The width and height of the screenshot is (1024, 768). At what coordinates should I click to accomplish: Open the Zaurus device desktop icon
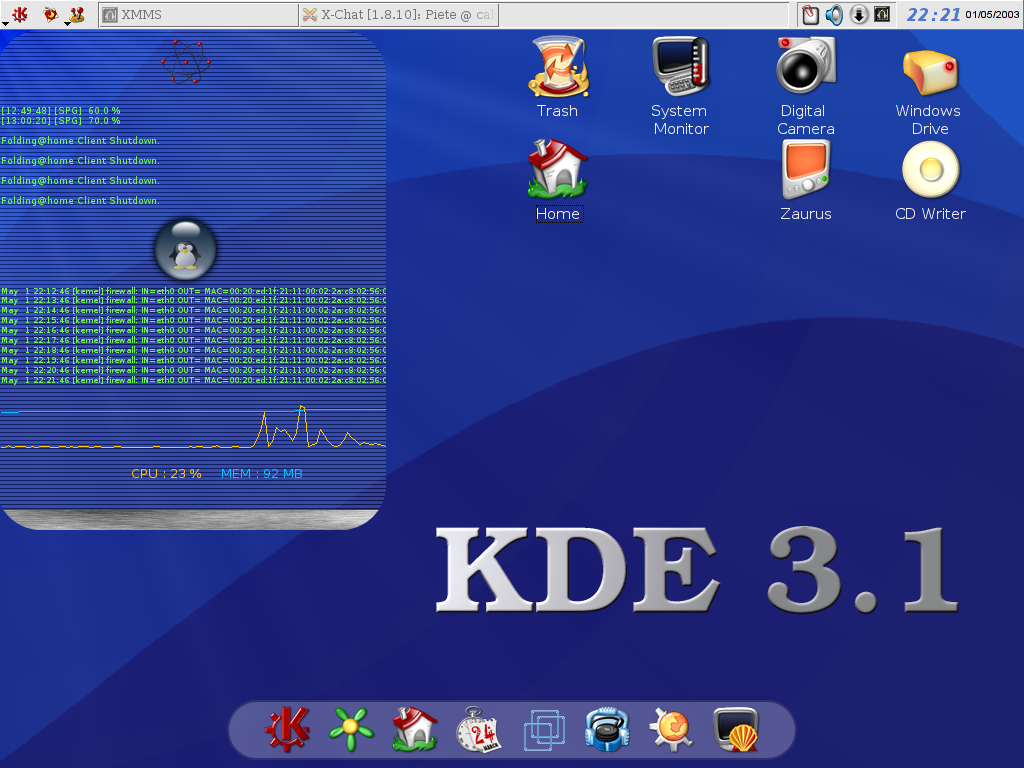pyautogui.click(x=806, y=170)
